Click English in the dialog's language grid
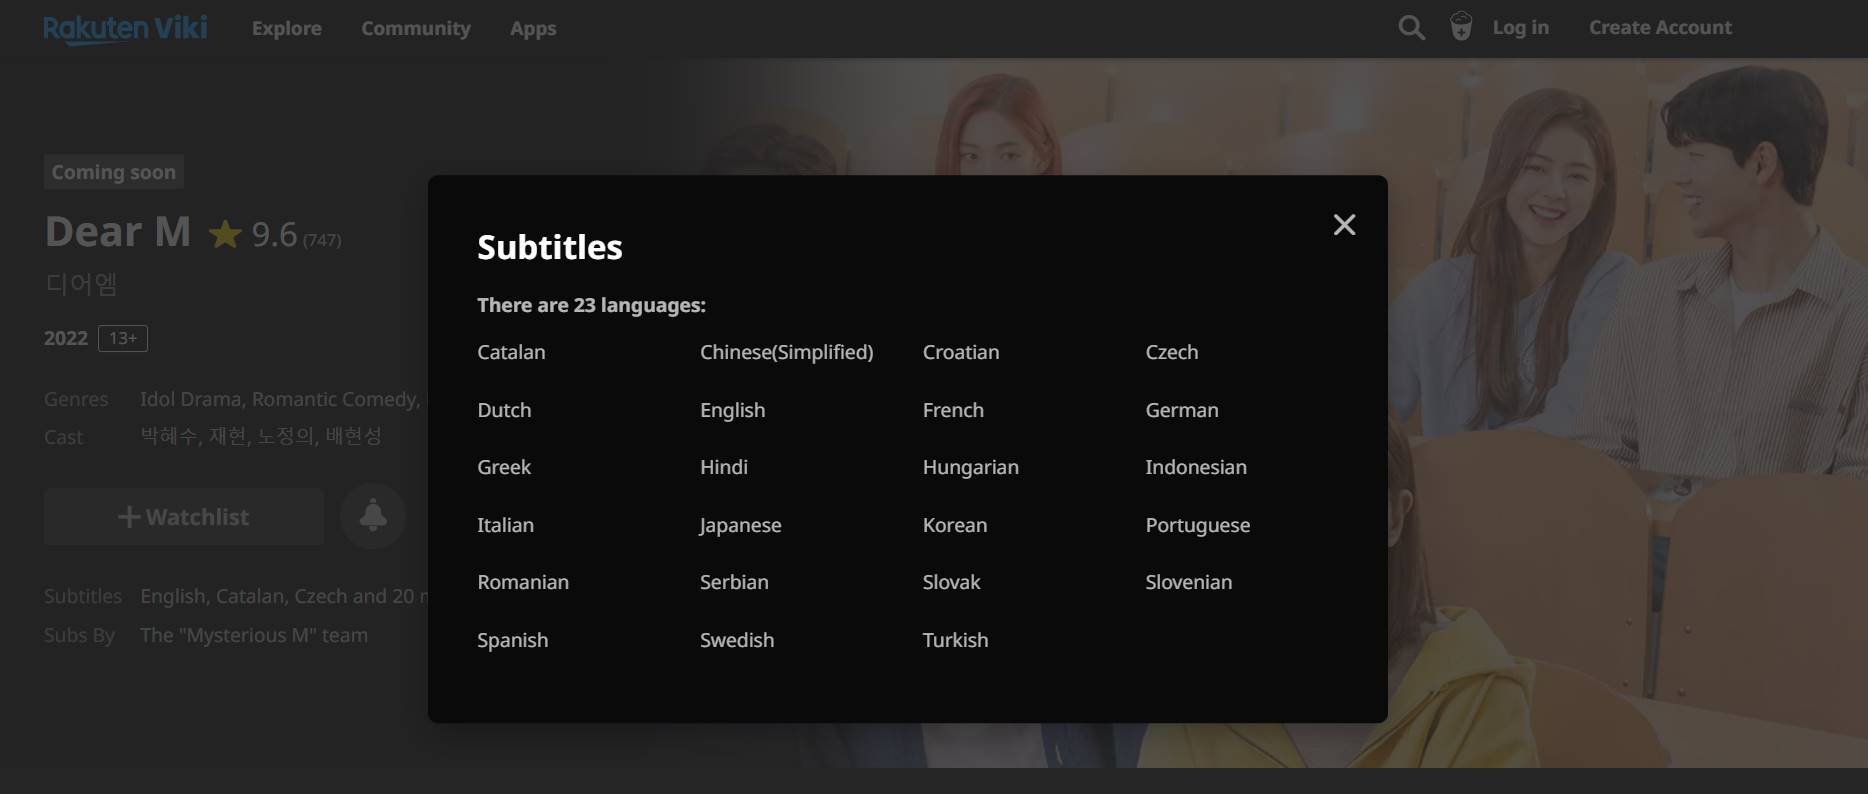Viewport: 1868px width, 794px height. [733, 410]
